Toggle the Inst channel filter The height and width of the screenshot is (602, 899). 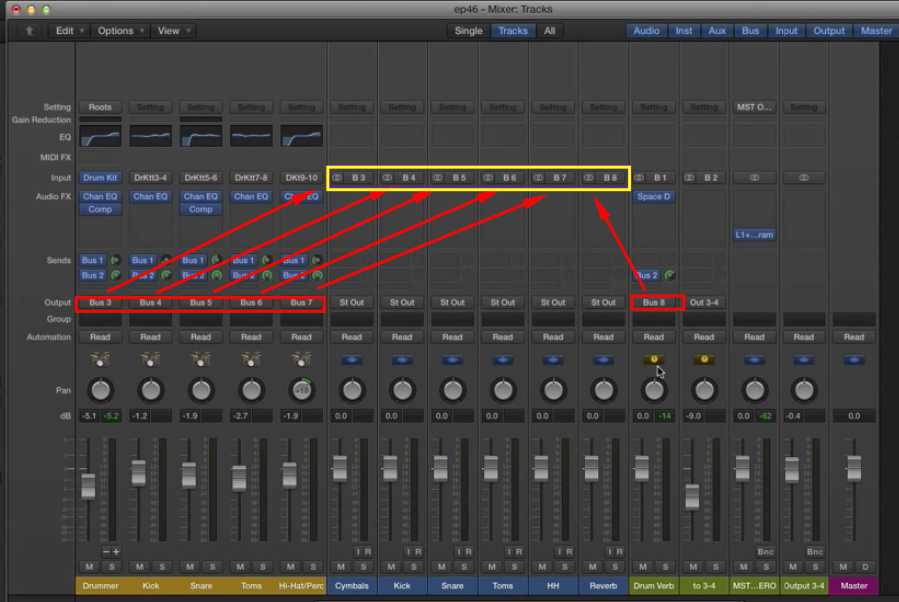coord(683,31)
